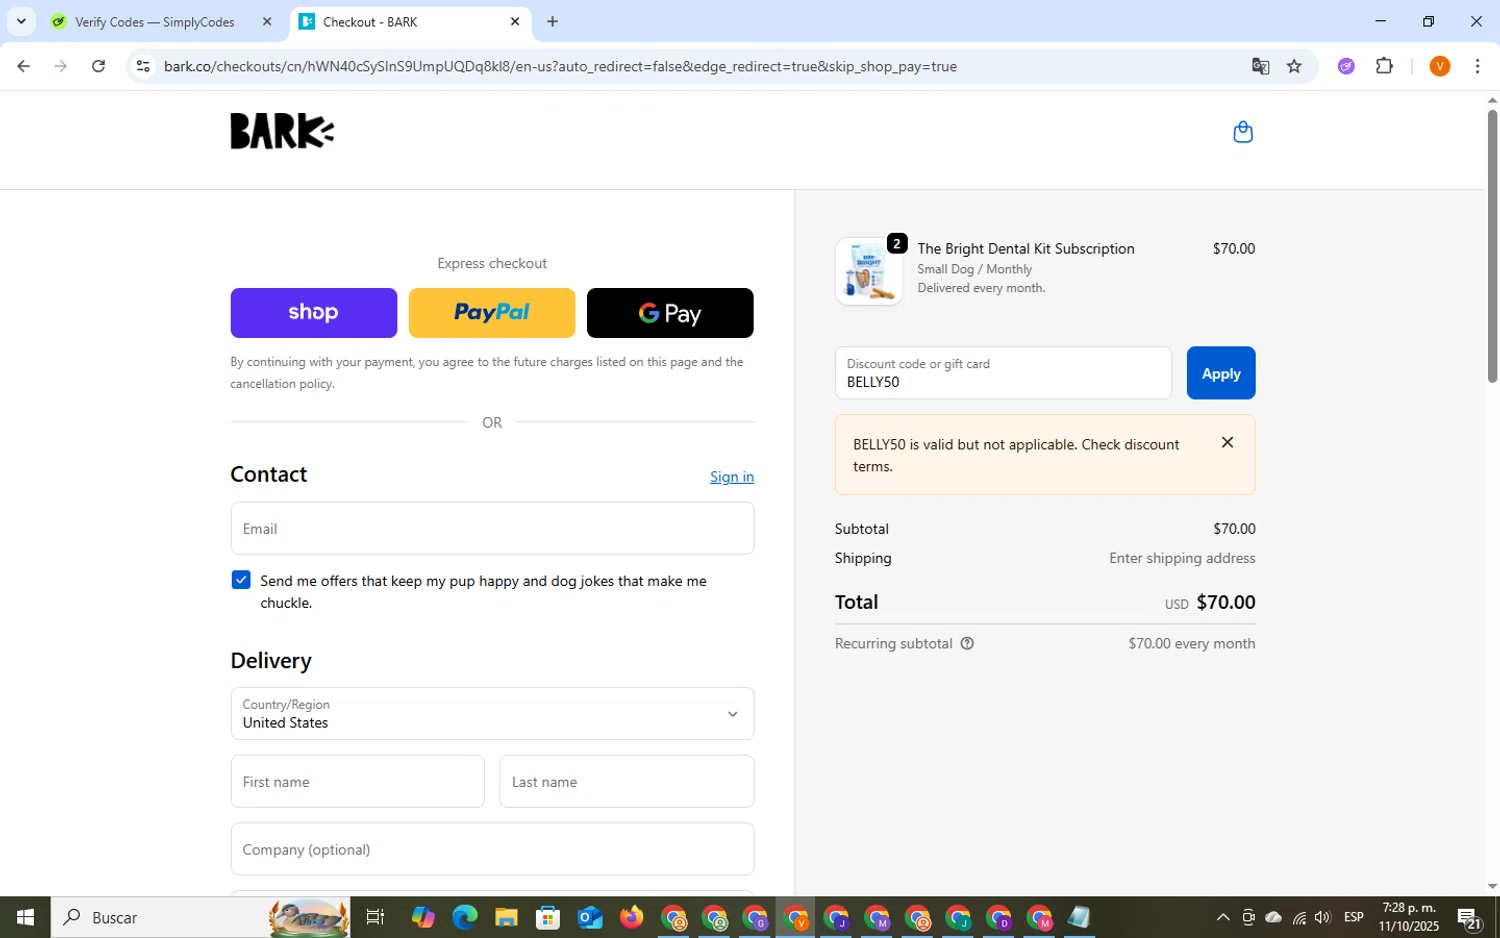Open the Google Translate page icon
Viewport: 1500px width, 938px height.
1260,66
